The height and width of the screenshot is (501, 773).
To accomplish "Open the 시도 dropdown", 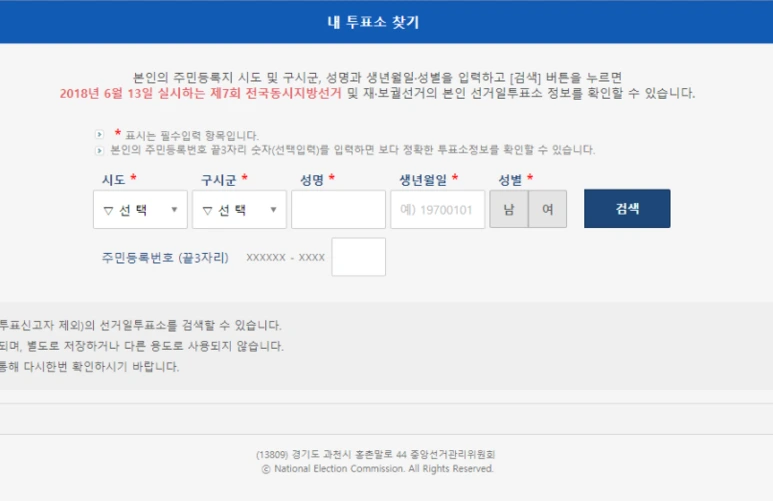I will (x=140, y=210).
